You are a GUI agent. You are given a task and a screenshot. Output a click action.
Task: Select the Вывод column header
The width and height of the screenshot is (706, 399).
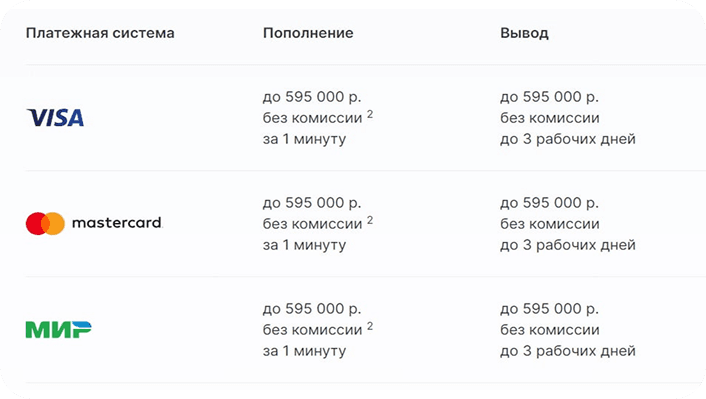coord(524,33)
